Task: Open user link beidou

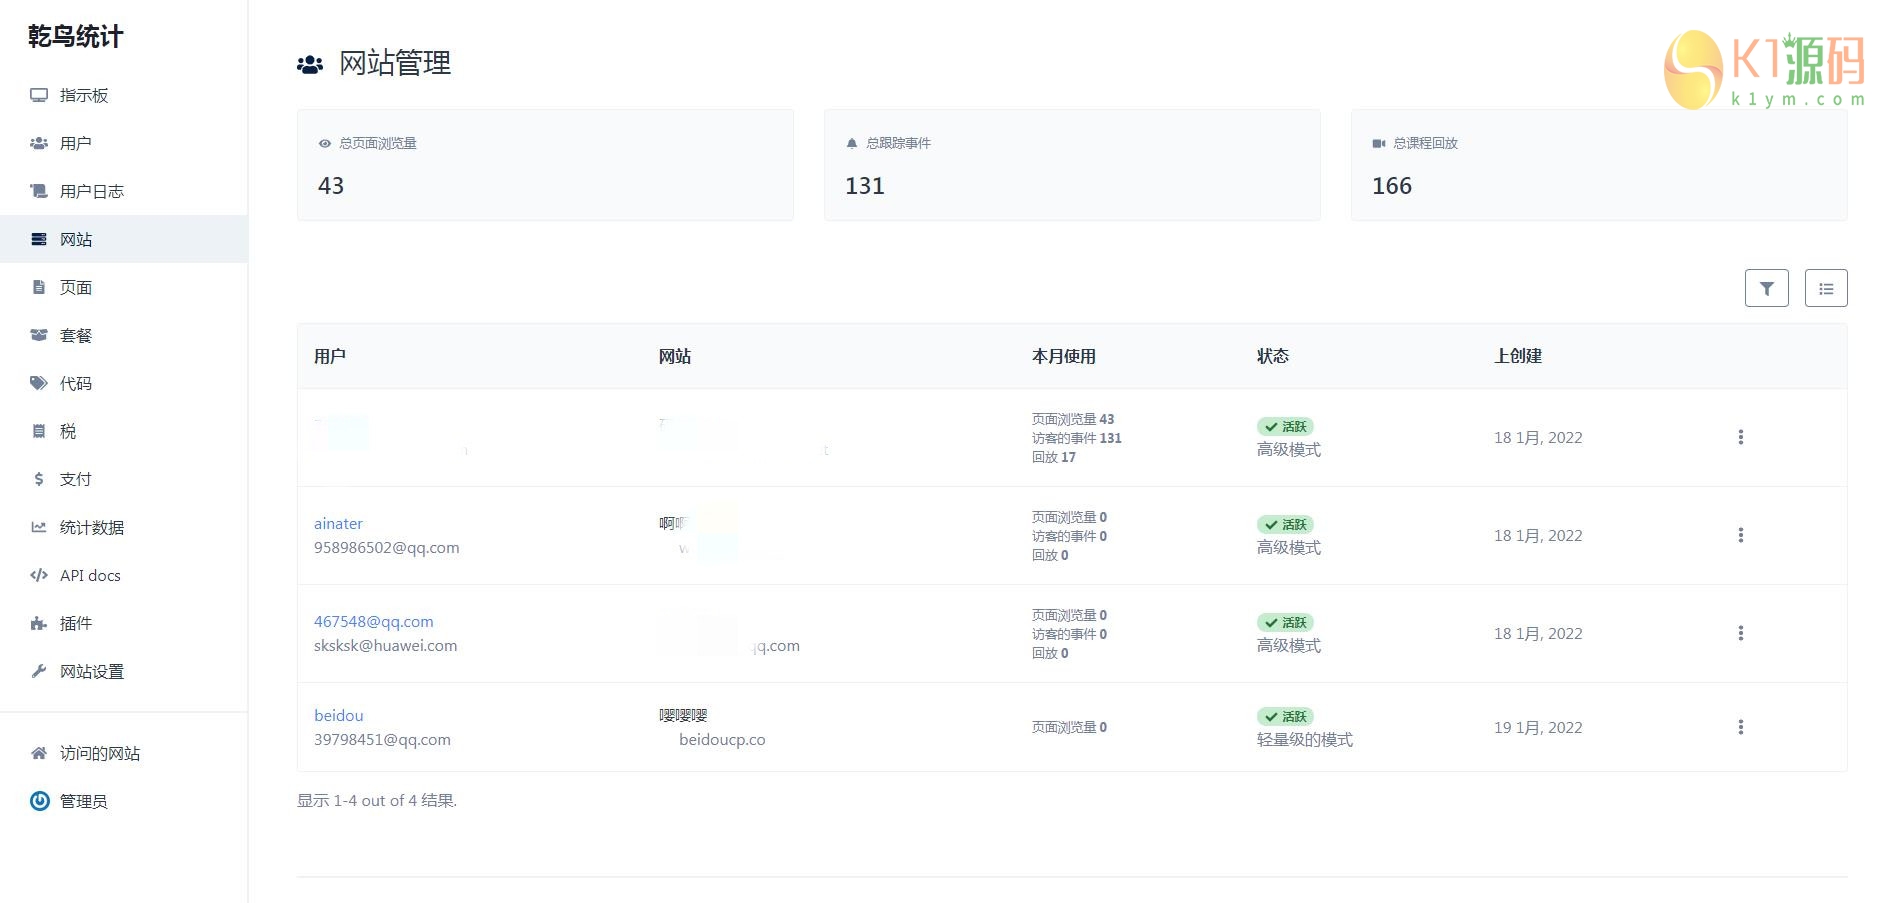Action: [x=339, y=715]
